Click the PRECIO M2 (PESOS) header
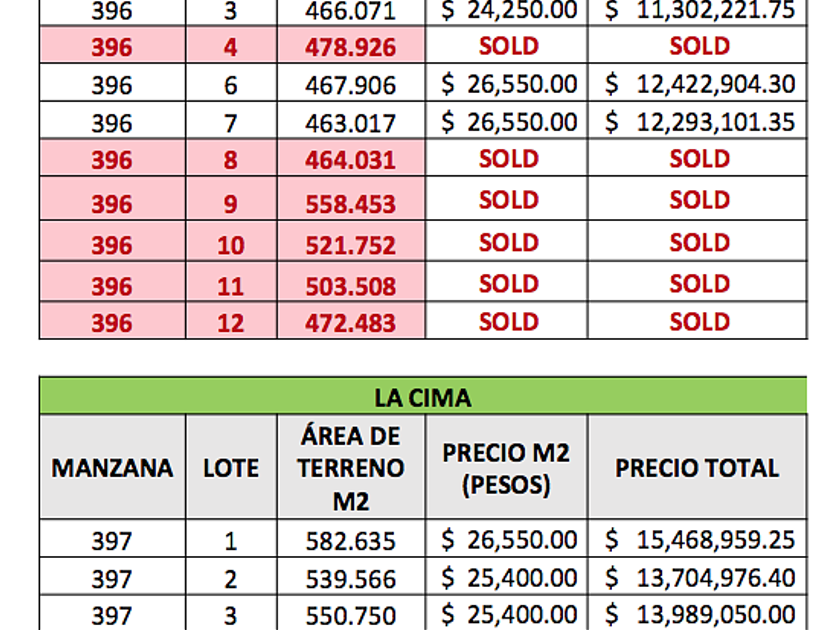 coord(506,467)
